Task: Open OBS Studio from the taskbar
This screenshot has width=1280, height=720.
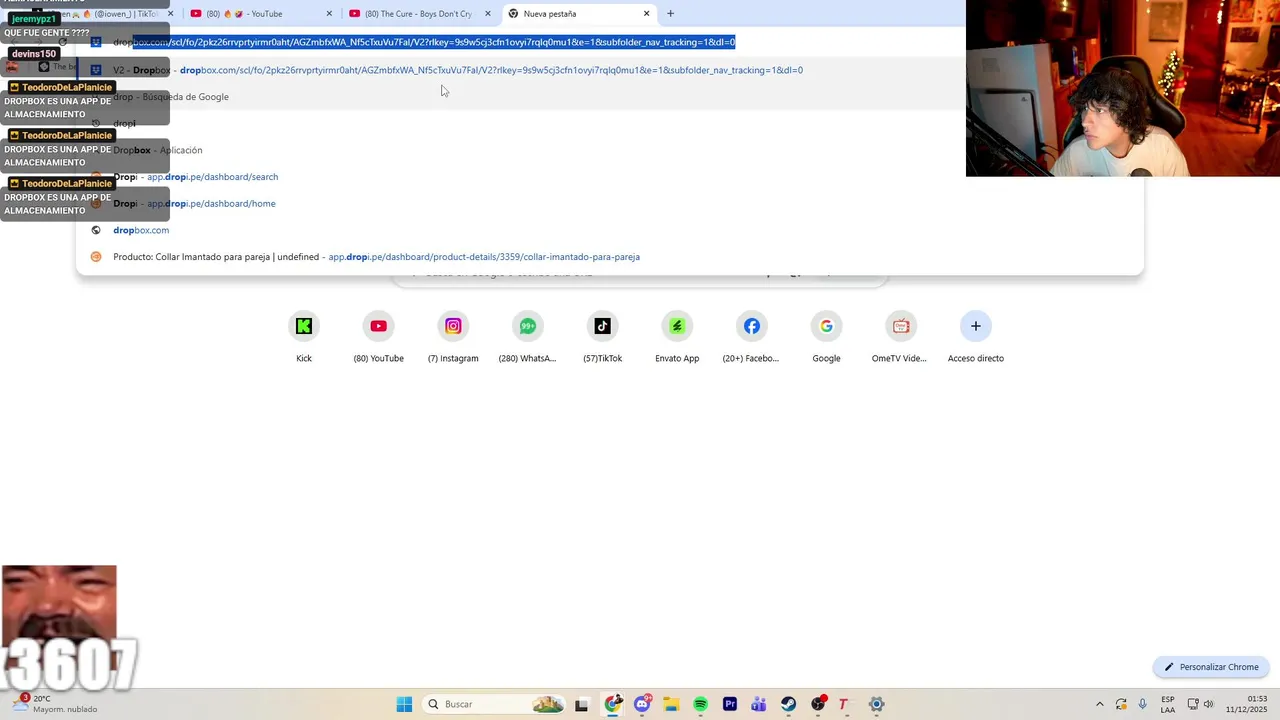Action: [x=818, y=704]
